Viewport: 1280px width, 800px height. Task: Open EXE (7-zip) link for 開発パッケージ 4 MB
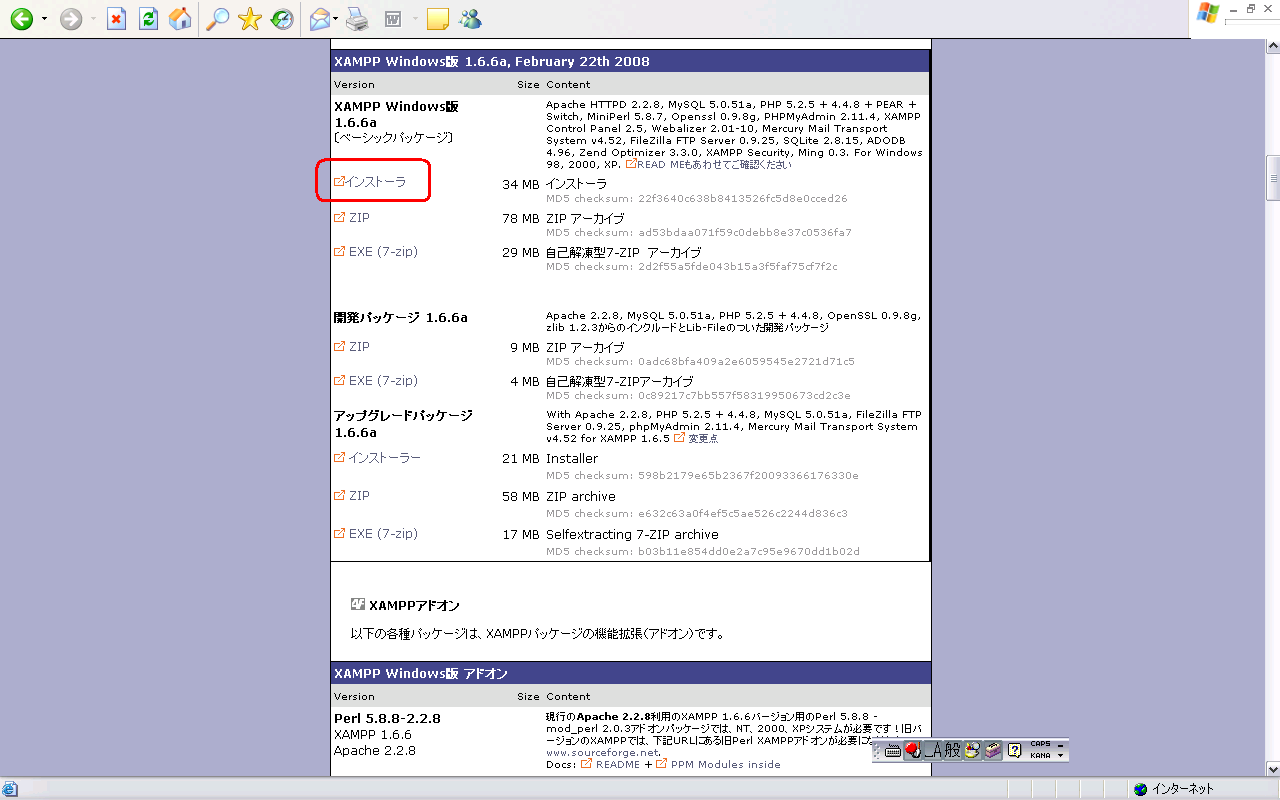[x=383, y=381]
